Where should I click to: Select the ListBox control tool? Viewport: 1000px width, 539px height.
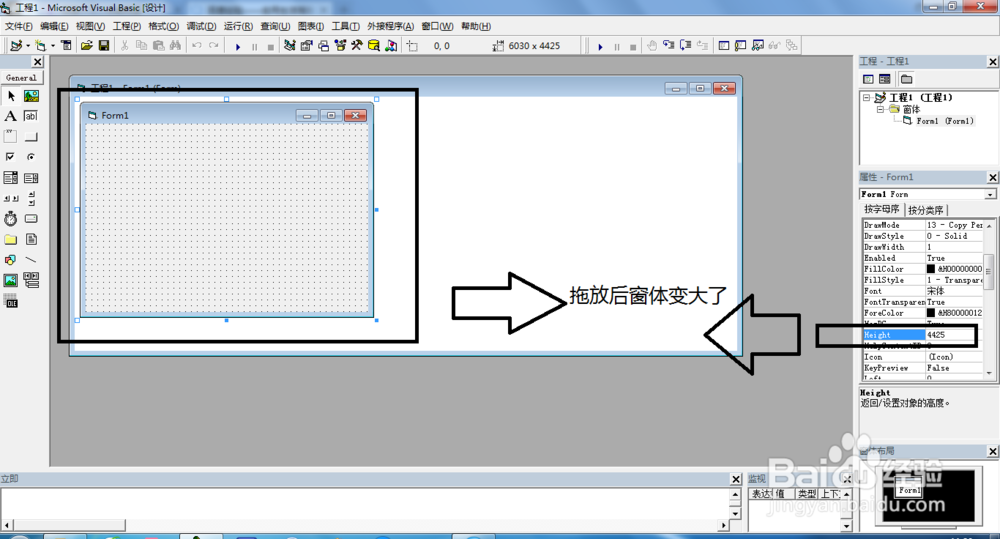click(x=31, y=178)
